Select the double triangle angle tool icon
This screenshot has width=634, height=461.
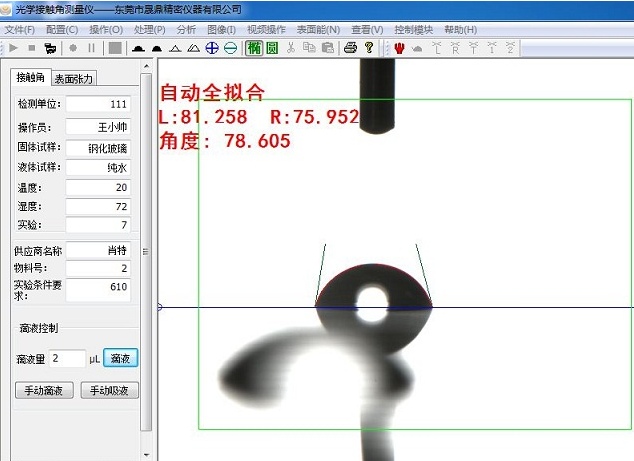tap(193, 49)
